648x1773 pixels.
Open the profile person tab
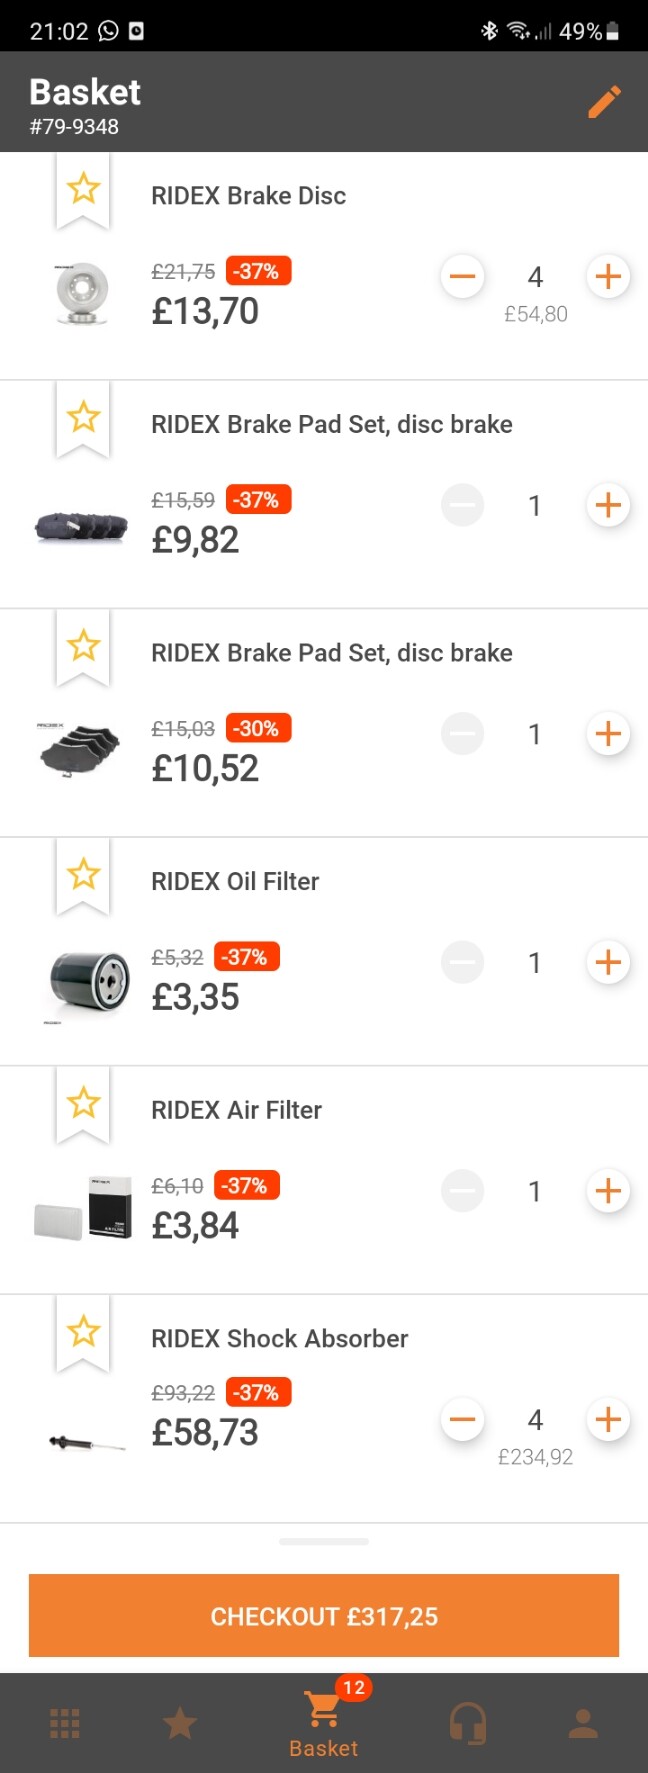click(583, 1723)
